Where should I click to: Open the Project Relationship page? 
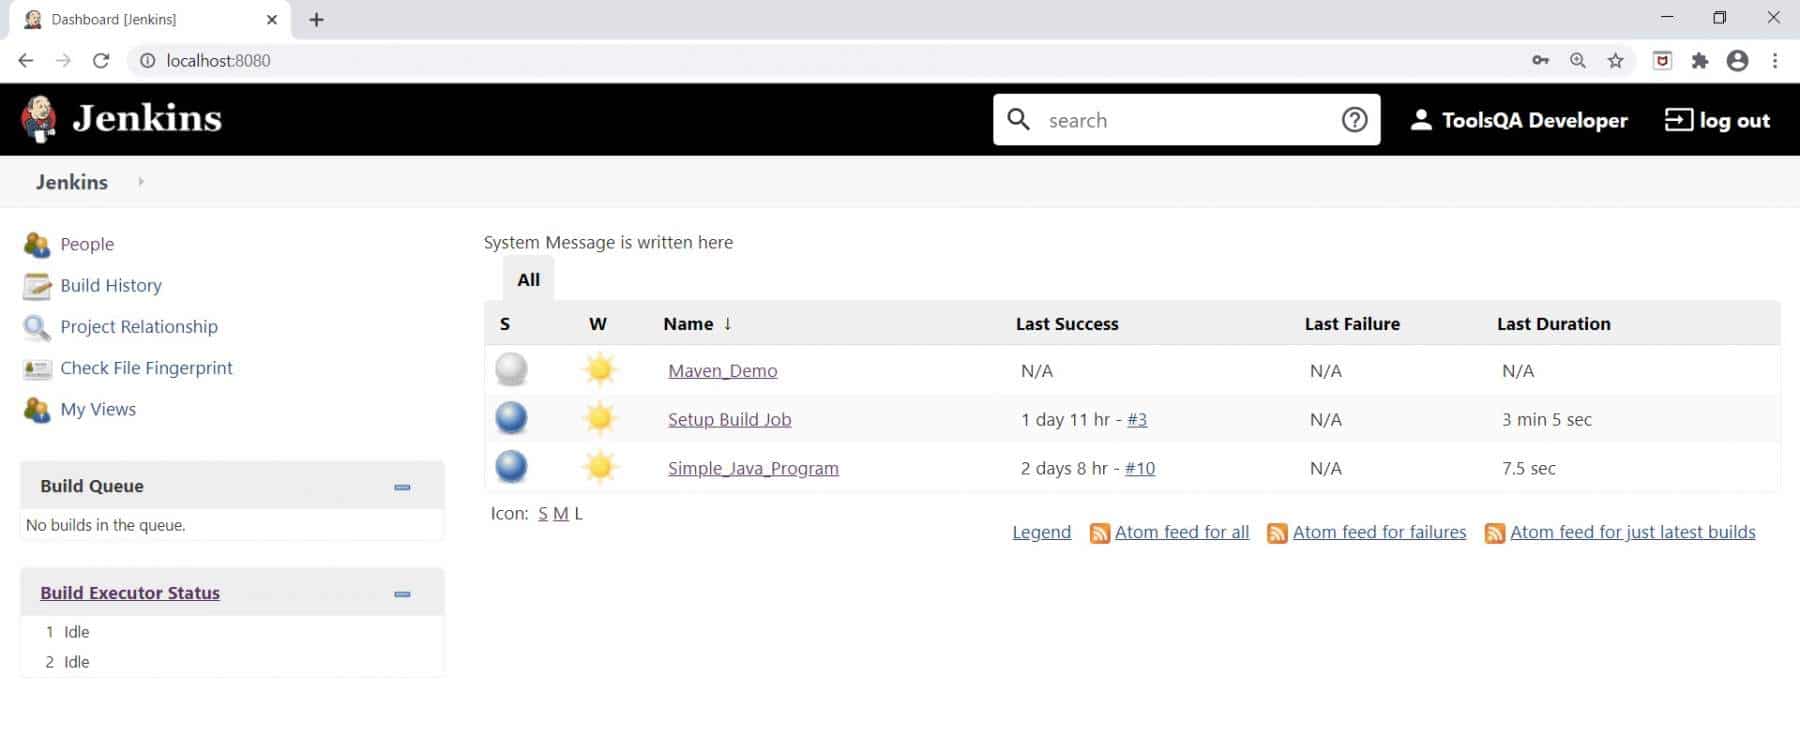tap(139, 327)
